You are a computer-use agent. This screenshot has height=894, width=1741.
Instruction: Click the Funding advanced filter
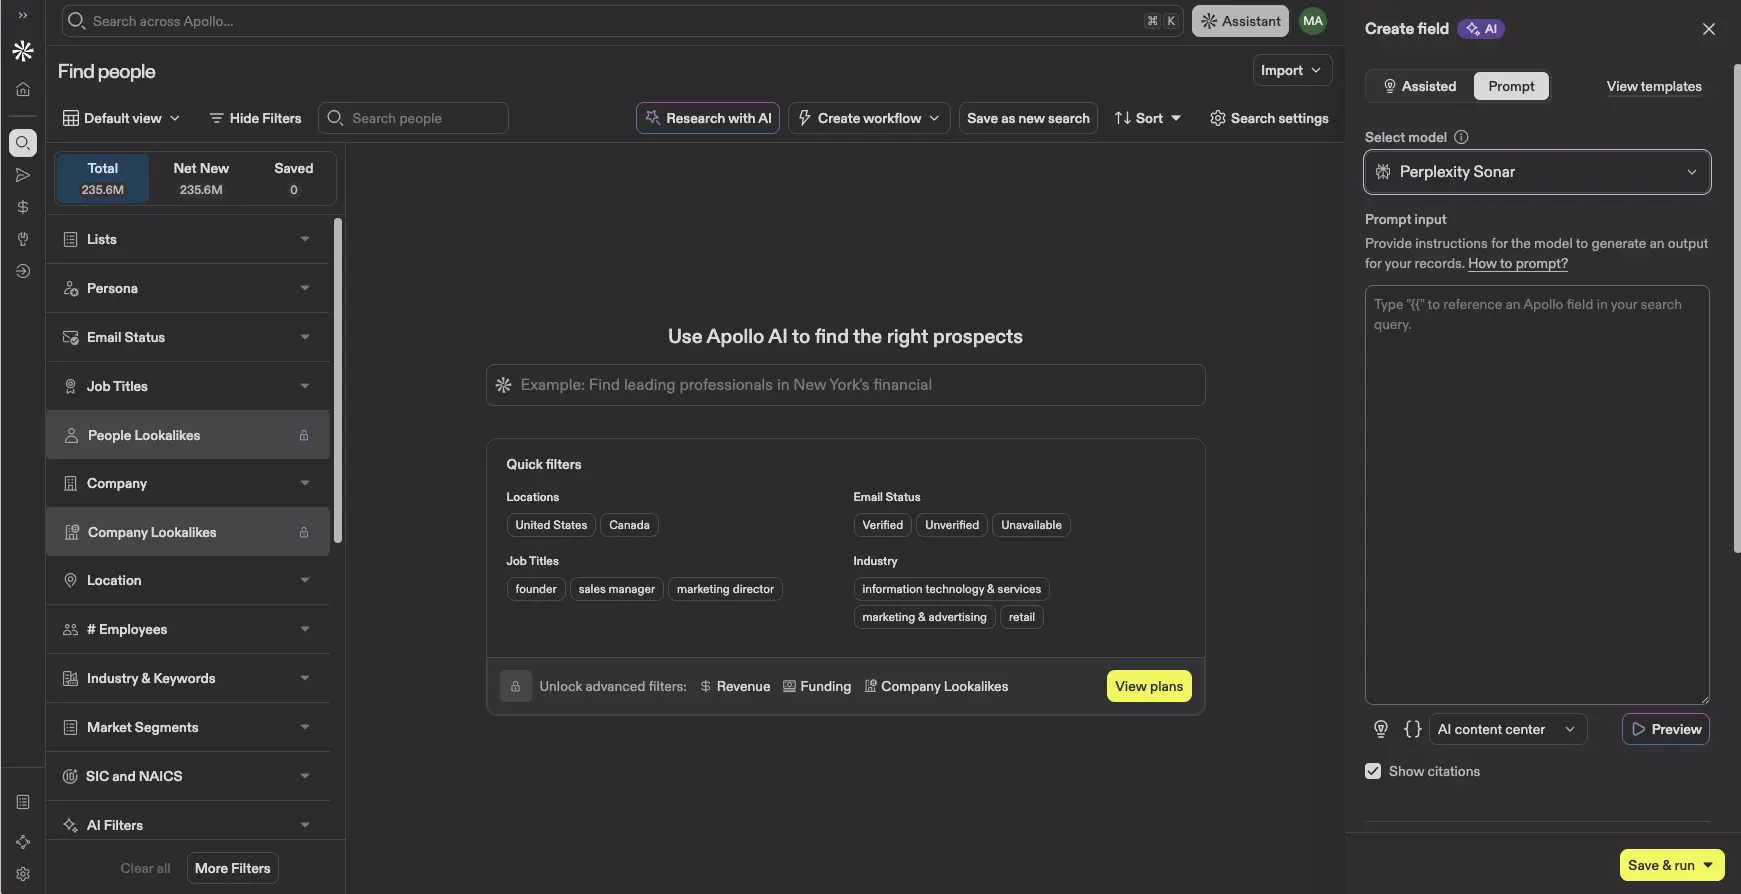tap(817, 686)
